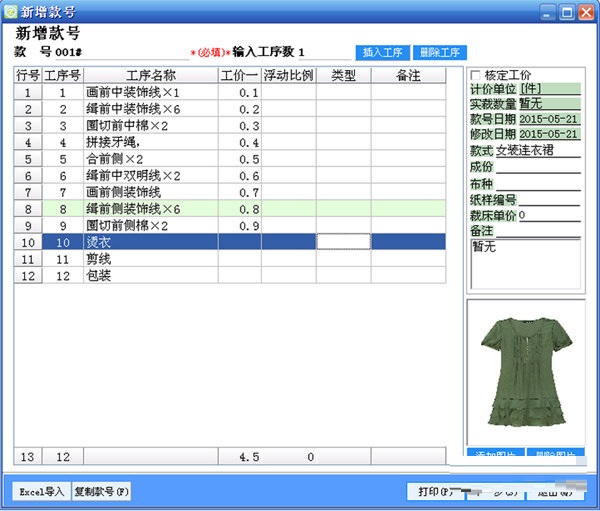Click the 裁床单价 input field
Viewport: 600px width, 511px height.
coord(549,215)
